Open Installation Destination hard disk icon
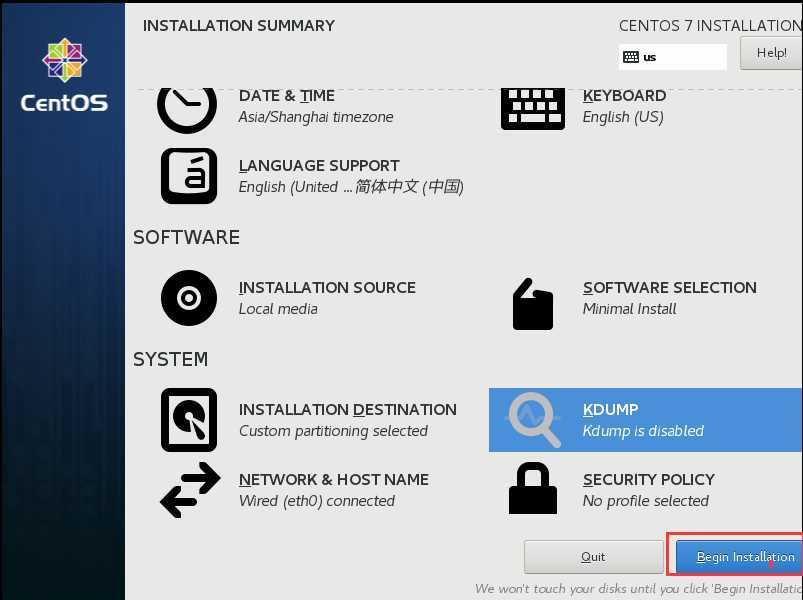Screen dimensions: 803x600 pos(189,420)
